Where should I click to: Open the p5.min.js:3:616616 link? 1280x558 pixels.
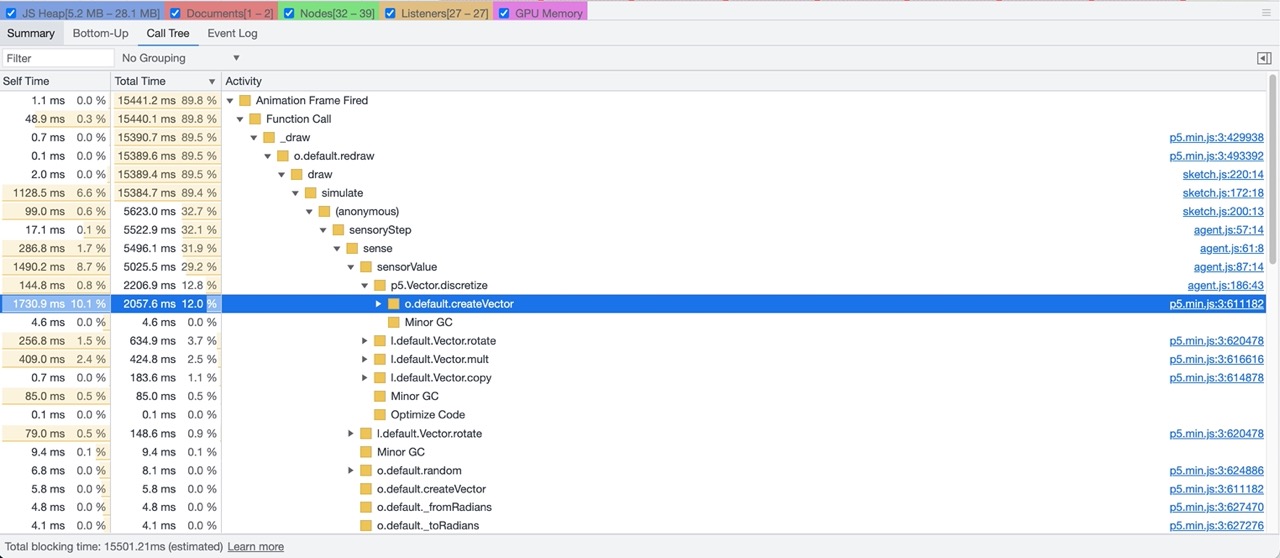coord(1216,359)
